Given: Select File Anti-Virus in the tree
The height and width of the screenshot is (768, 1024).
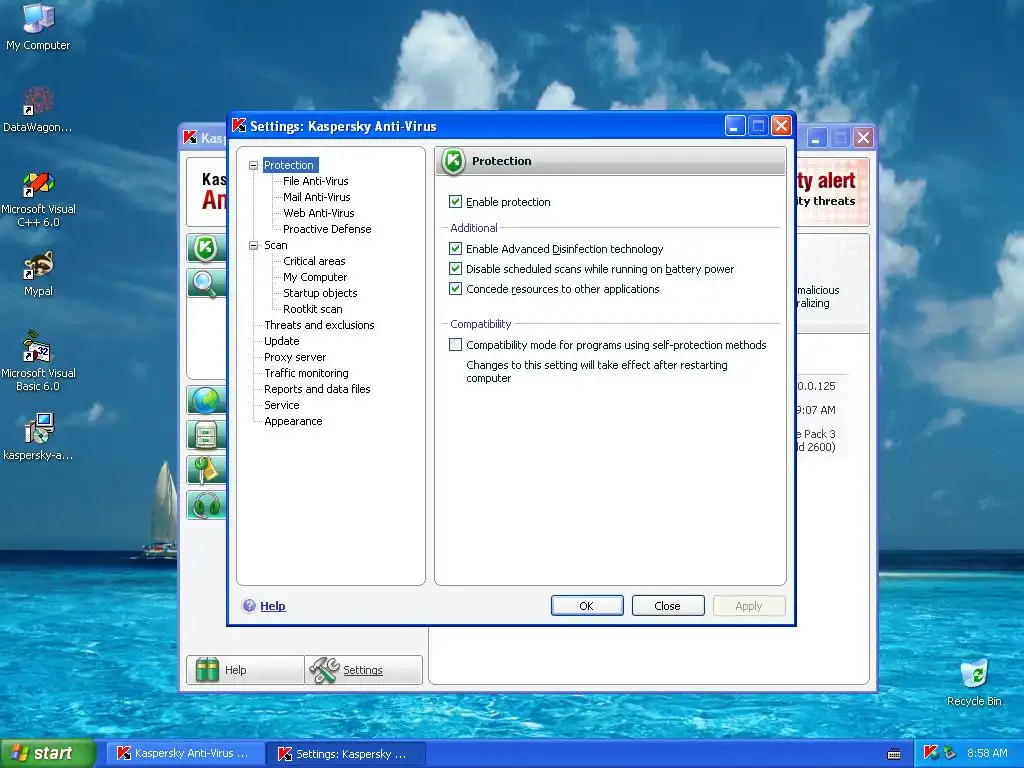Looking at the screenshot, I should (x=315, y=181).
